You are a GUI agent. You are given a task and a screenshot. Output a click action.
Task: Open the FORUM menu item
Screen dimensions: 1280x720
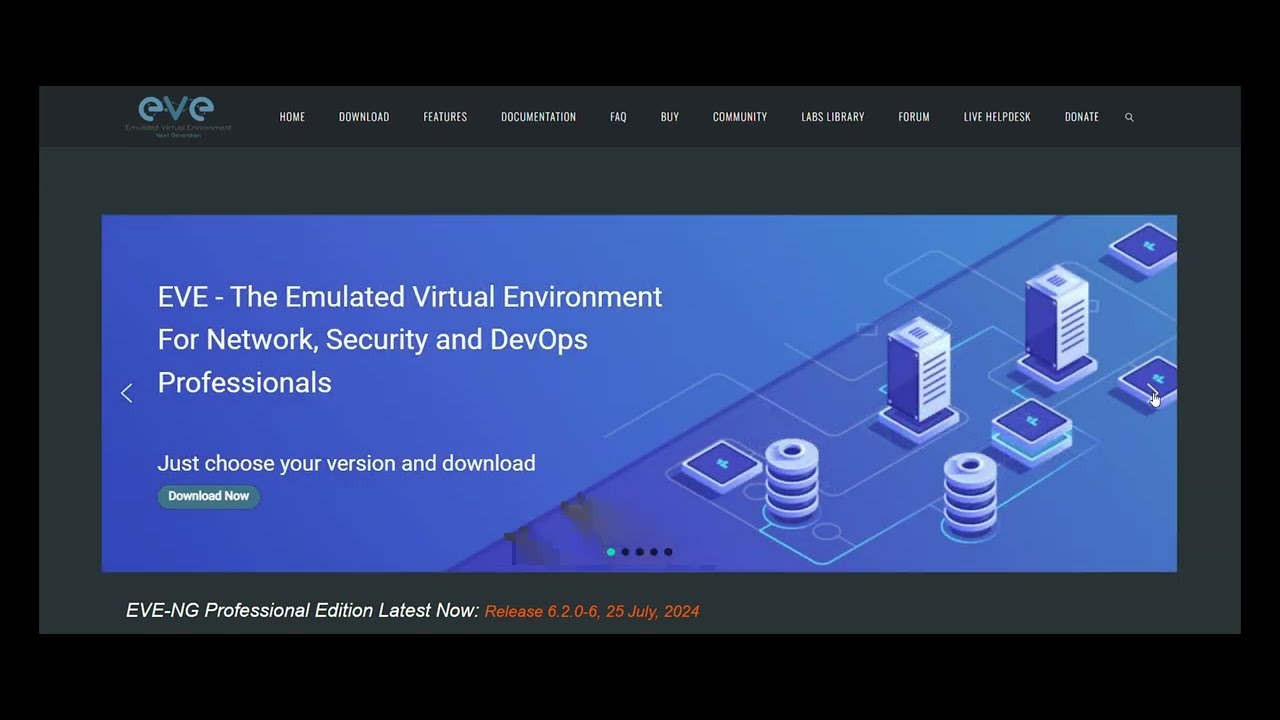coord(914,117)
